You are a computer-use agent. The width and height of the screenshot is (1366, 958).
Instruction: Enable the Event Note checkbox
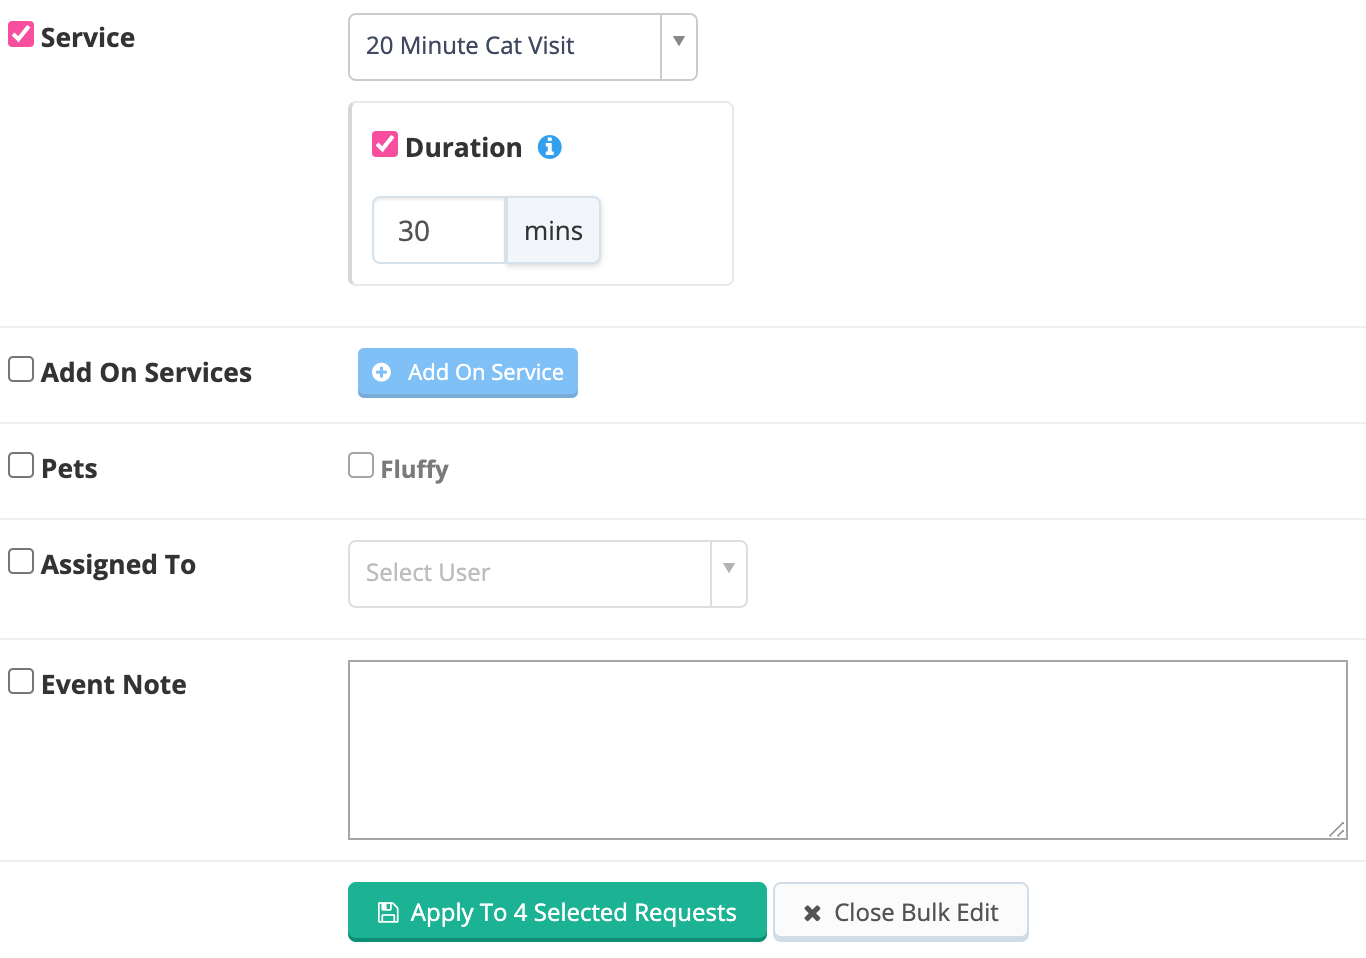(21, 681)
